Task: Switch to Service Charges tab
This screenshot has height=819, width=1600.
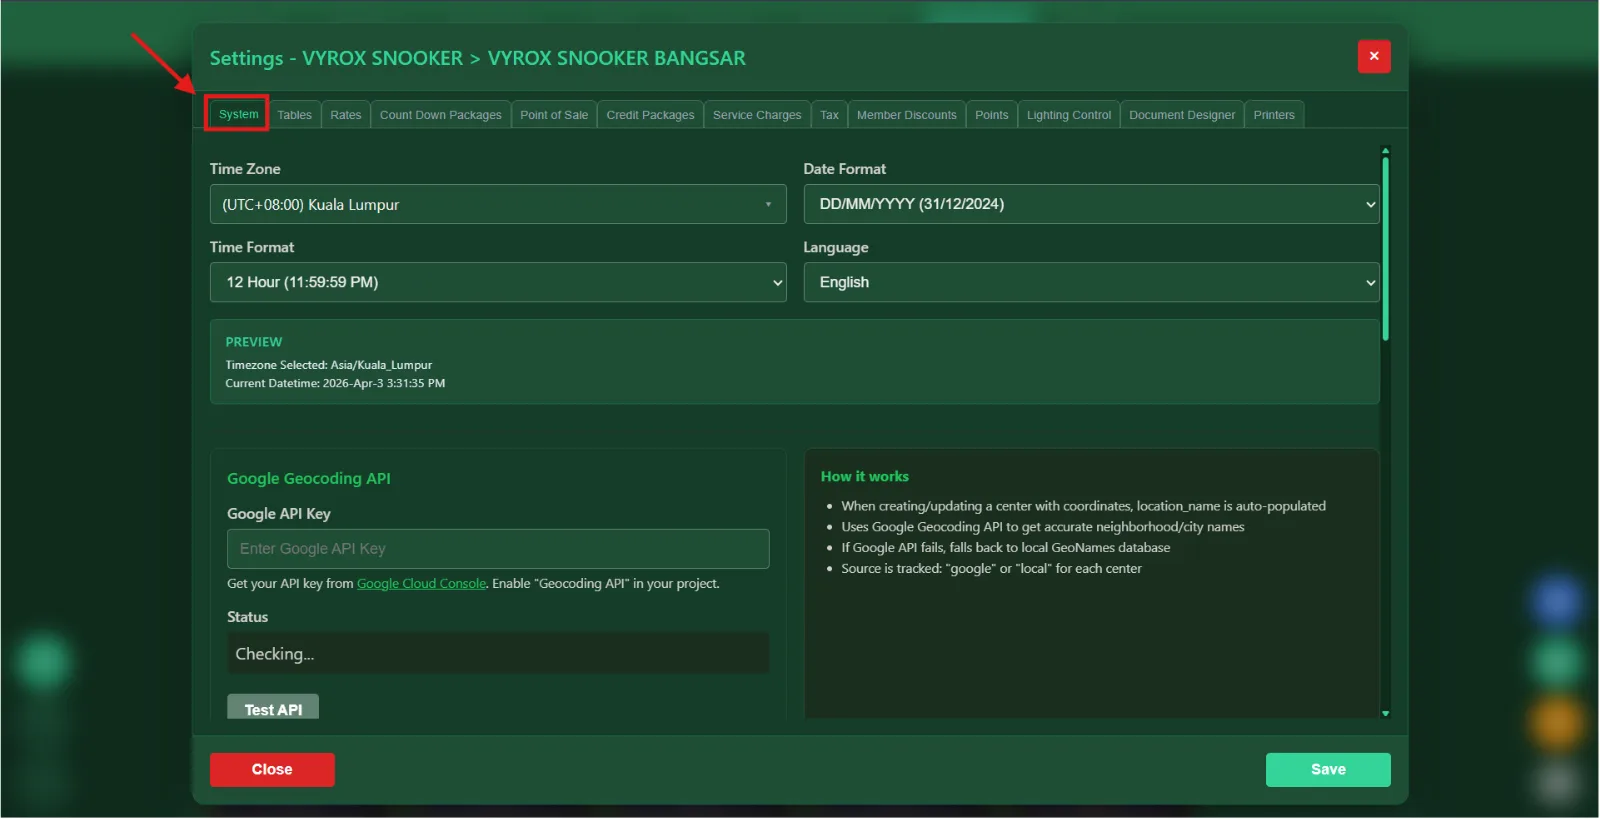Action: (757, 115)
